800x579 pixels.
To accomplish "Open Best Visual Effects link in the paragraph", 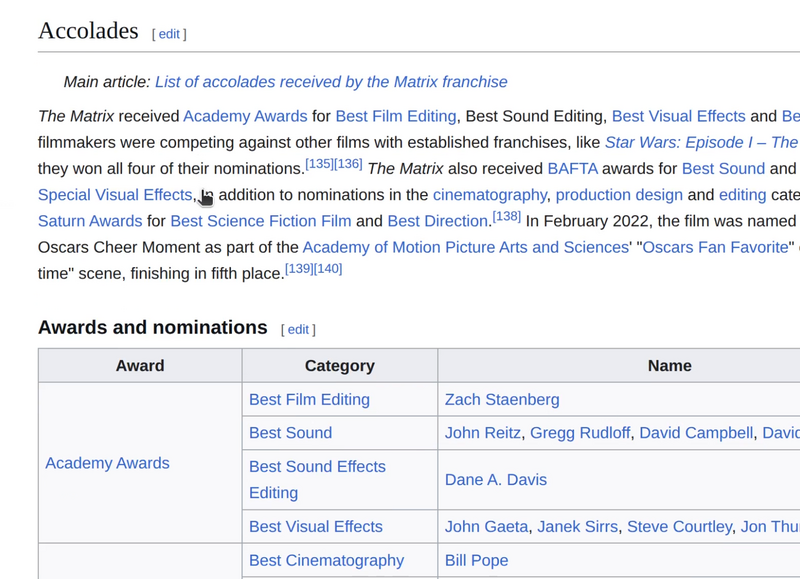I will [679, 116].
